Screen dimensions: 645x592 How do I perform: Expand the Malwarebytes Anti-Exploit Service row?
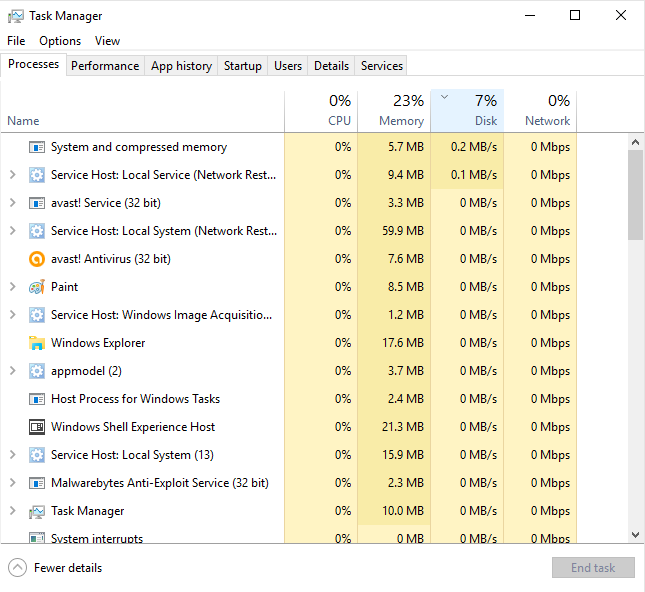click(12, 483)
